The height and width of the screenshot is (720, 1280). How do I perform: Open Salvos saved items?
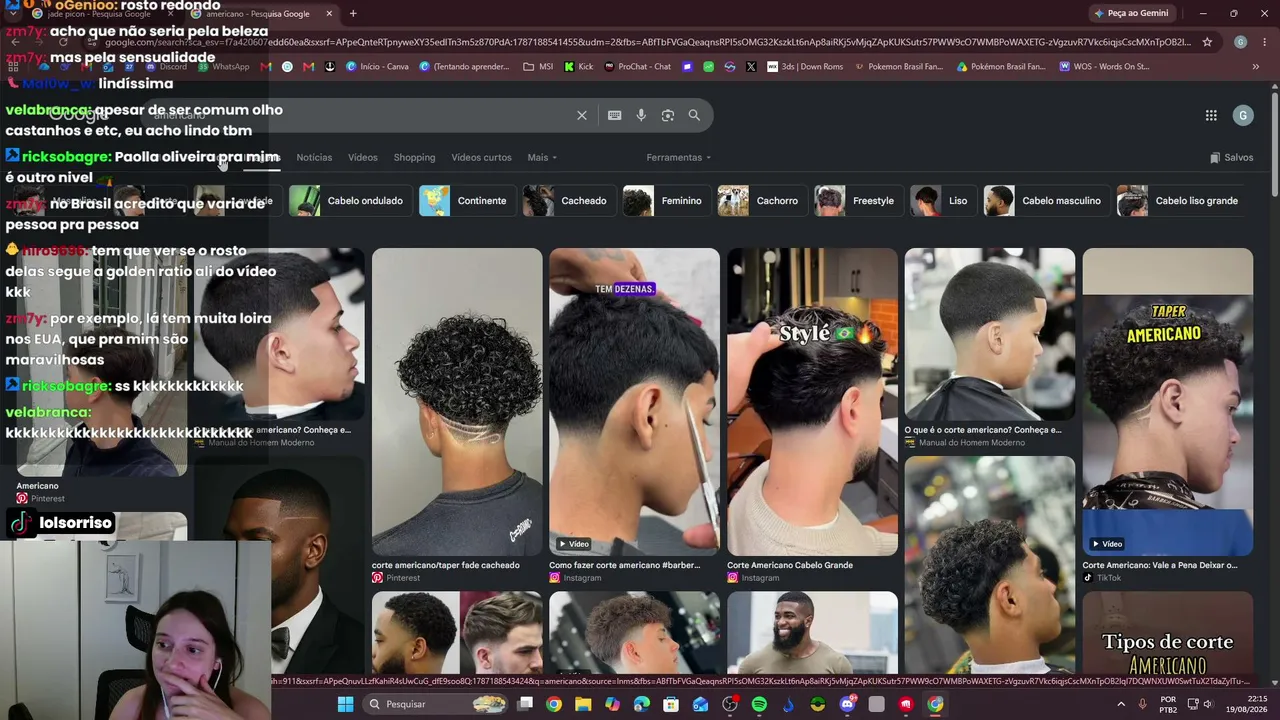1231,157
